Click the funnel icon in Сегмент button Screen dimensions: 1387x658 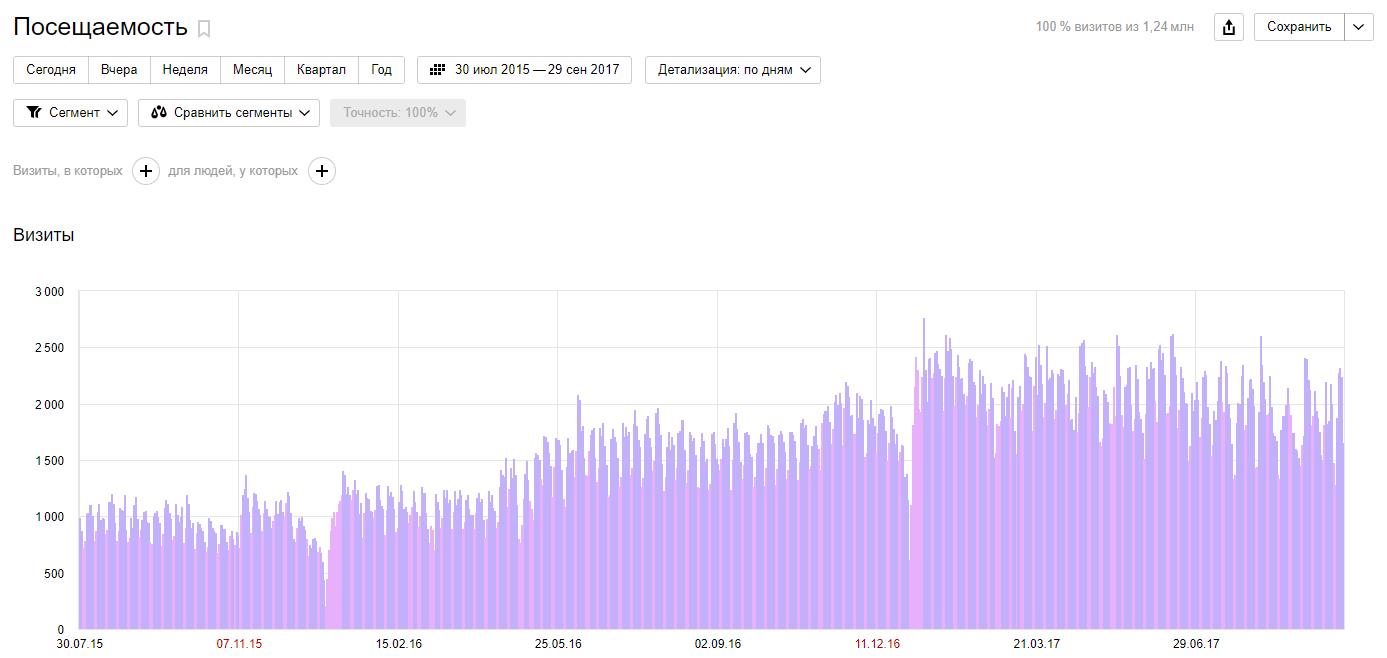pyautogui.click(x=34, y=113)
